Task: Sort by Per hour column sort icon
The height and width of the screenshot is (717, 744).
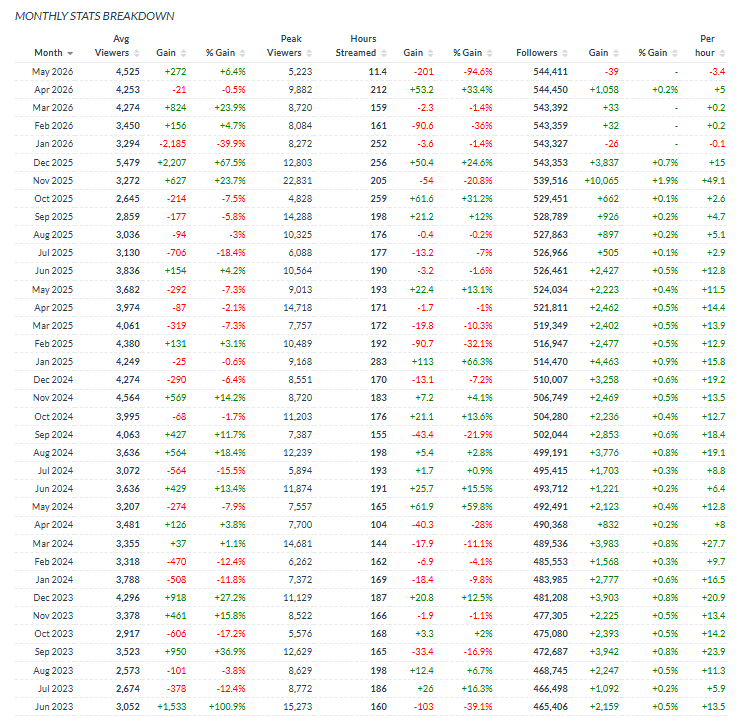Action: click(722, 53)
